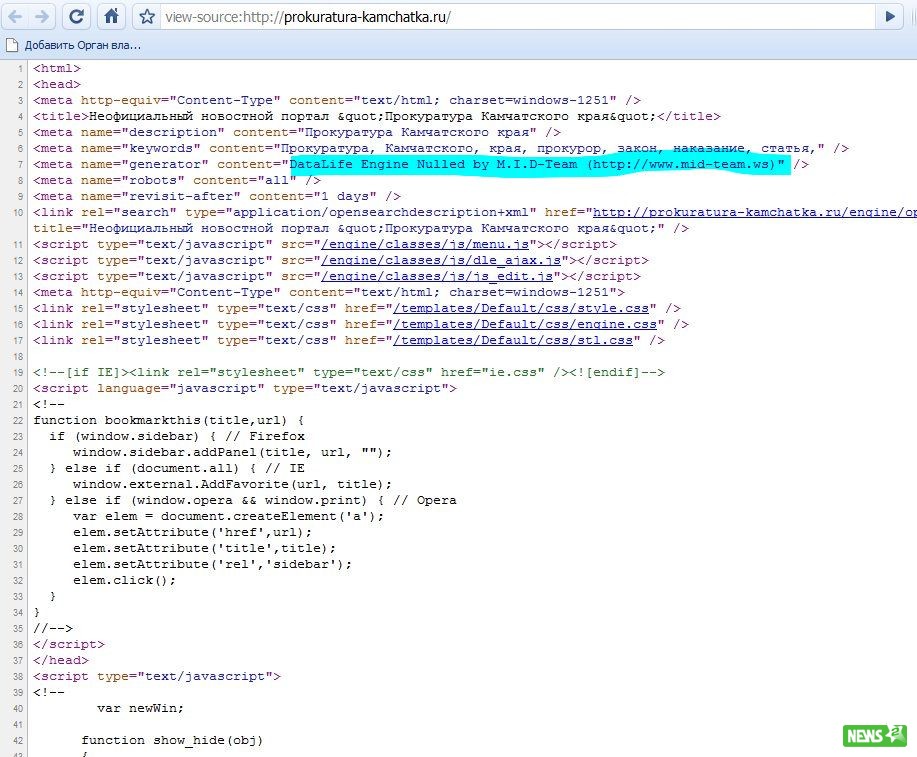Click the '<script language="javascript"' line
917x757 pixels.
244,388
